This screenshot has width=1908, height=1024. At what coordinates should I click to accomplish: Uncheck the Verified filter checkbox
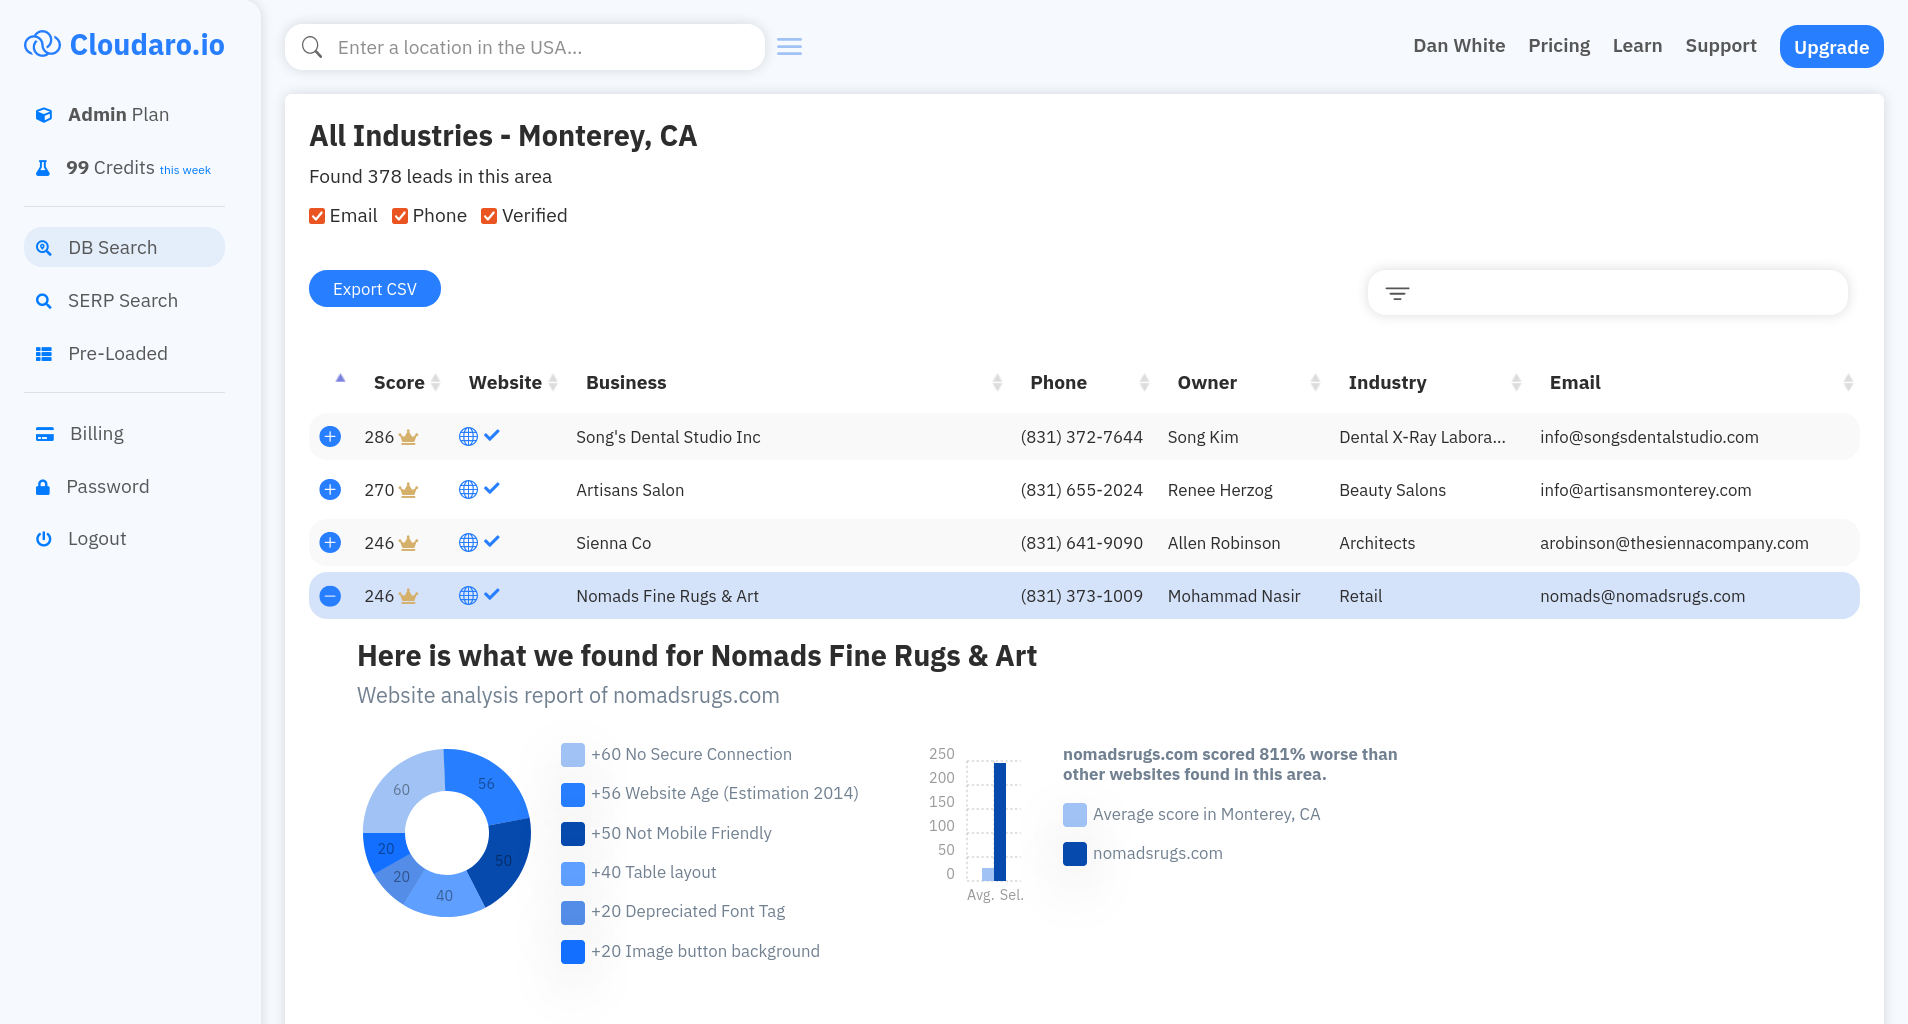489,216
